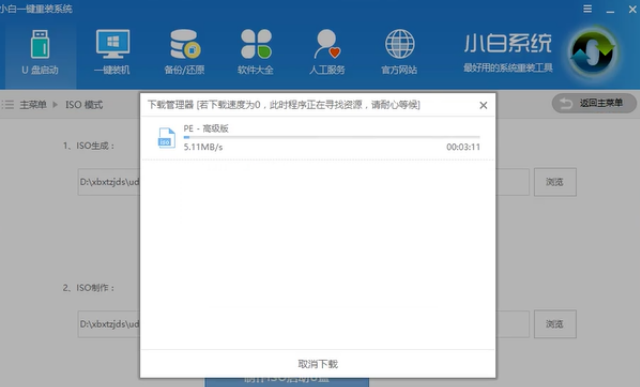This screenshot has width=640, height=387.
Task: Click 取消下载 to cancel download
Action: [x=318, y=364]
